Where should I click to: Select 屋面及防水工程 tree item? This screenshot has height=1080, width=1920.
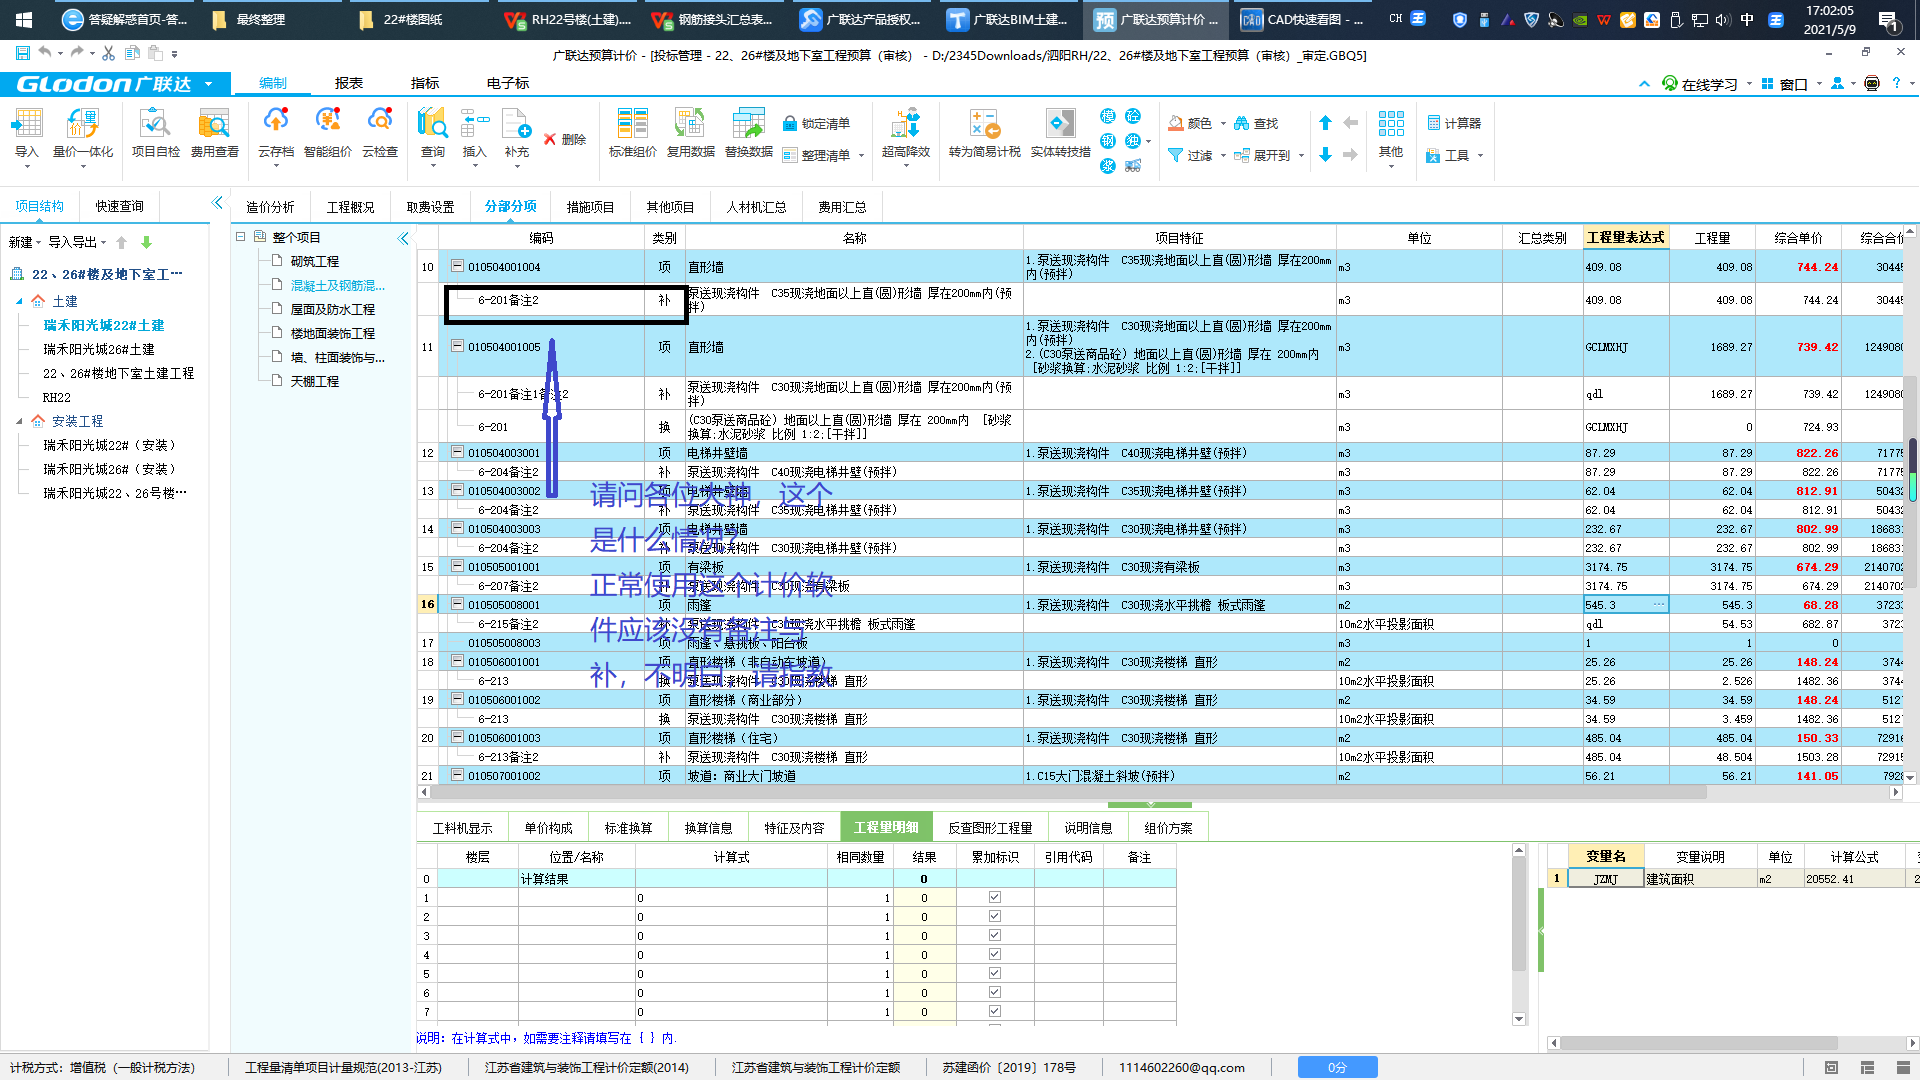(332, 309)
